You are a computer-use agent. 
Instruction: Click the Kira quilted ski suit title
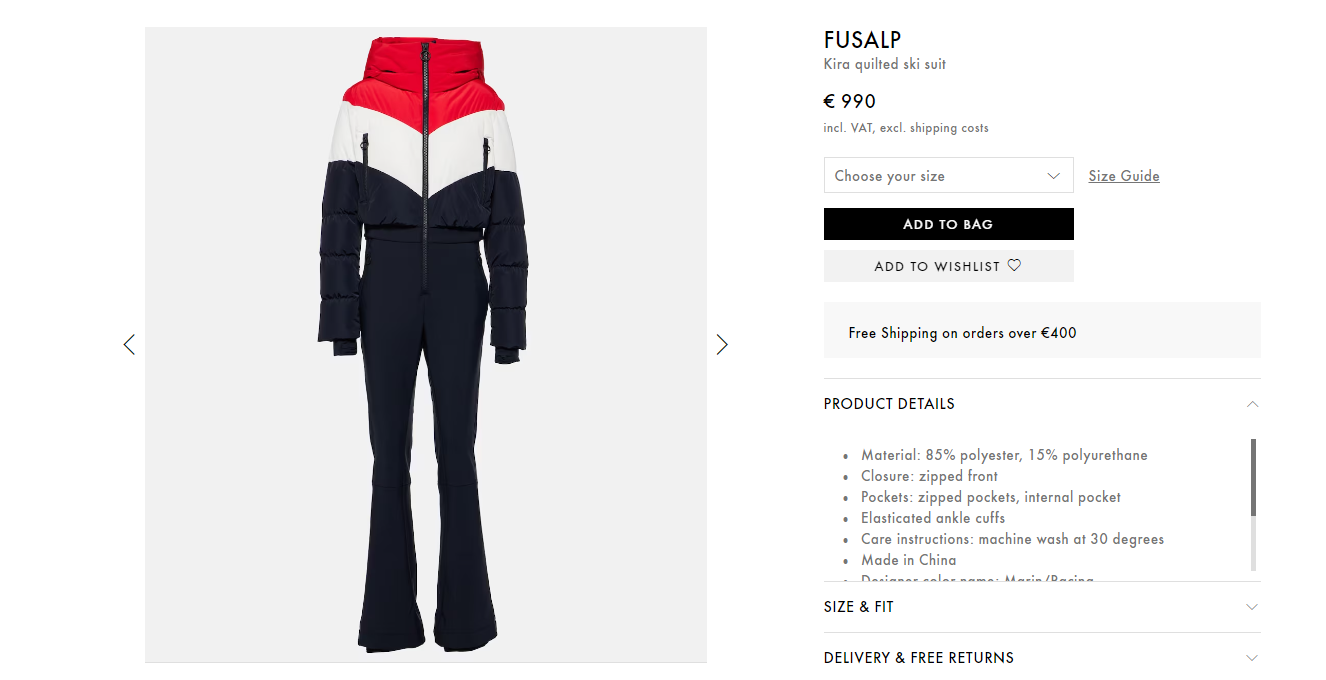(884, 64)
